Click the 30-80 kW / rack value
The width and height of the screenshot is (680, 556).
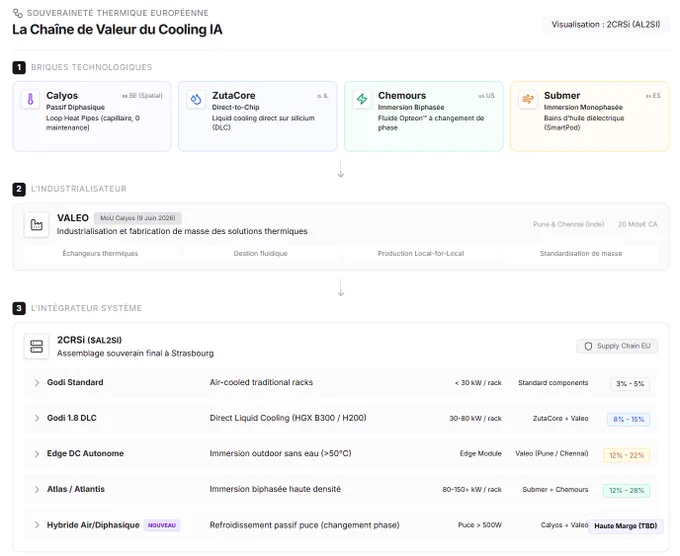tap(475, 418)
